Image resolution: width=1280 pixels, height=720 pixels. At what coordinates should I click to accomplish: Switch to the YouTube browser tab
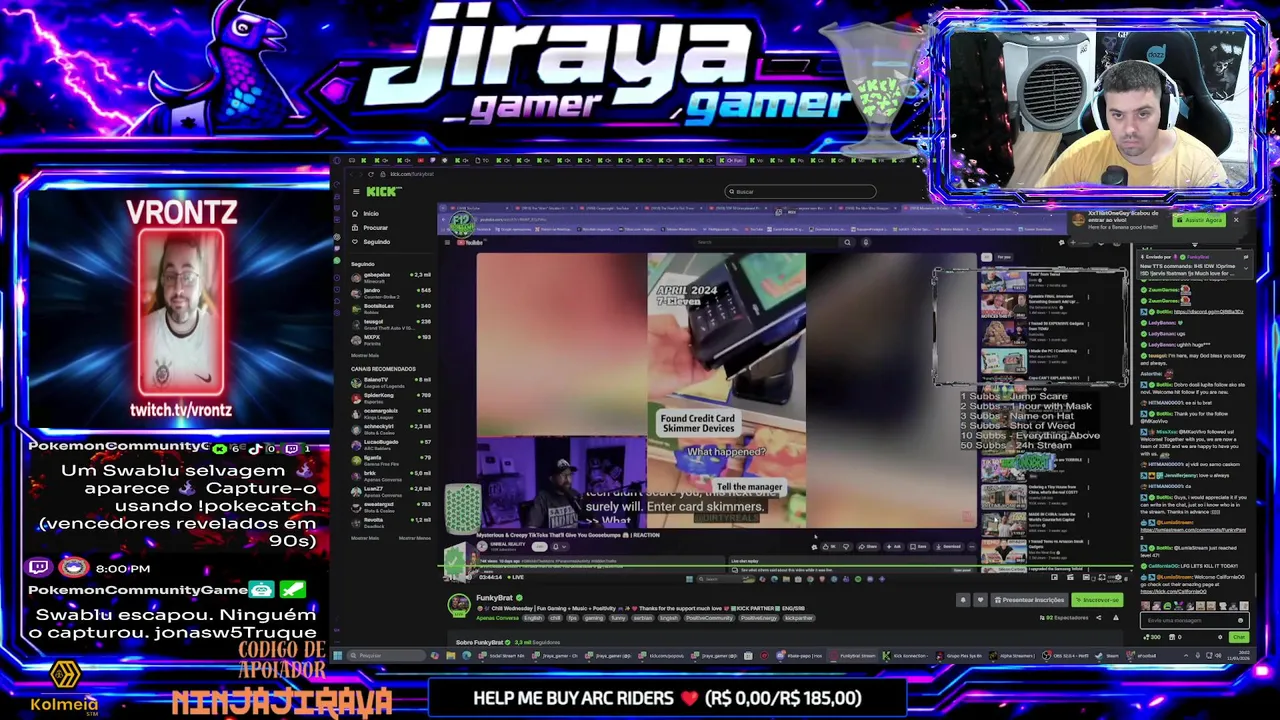point(421,160)
